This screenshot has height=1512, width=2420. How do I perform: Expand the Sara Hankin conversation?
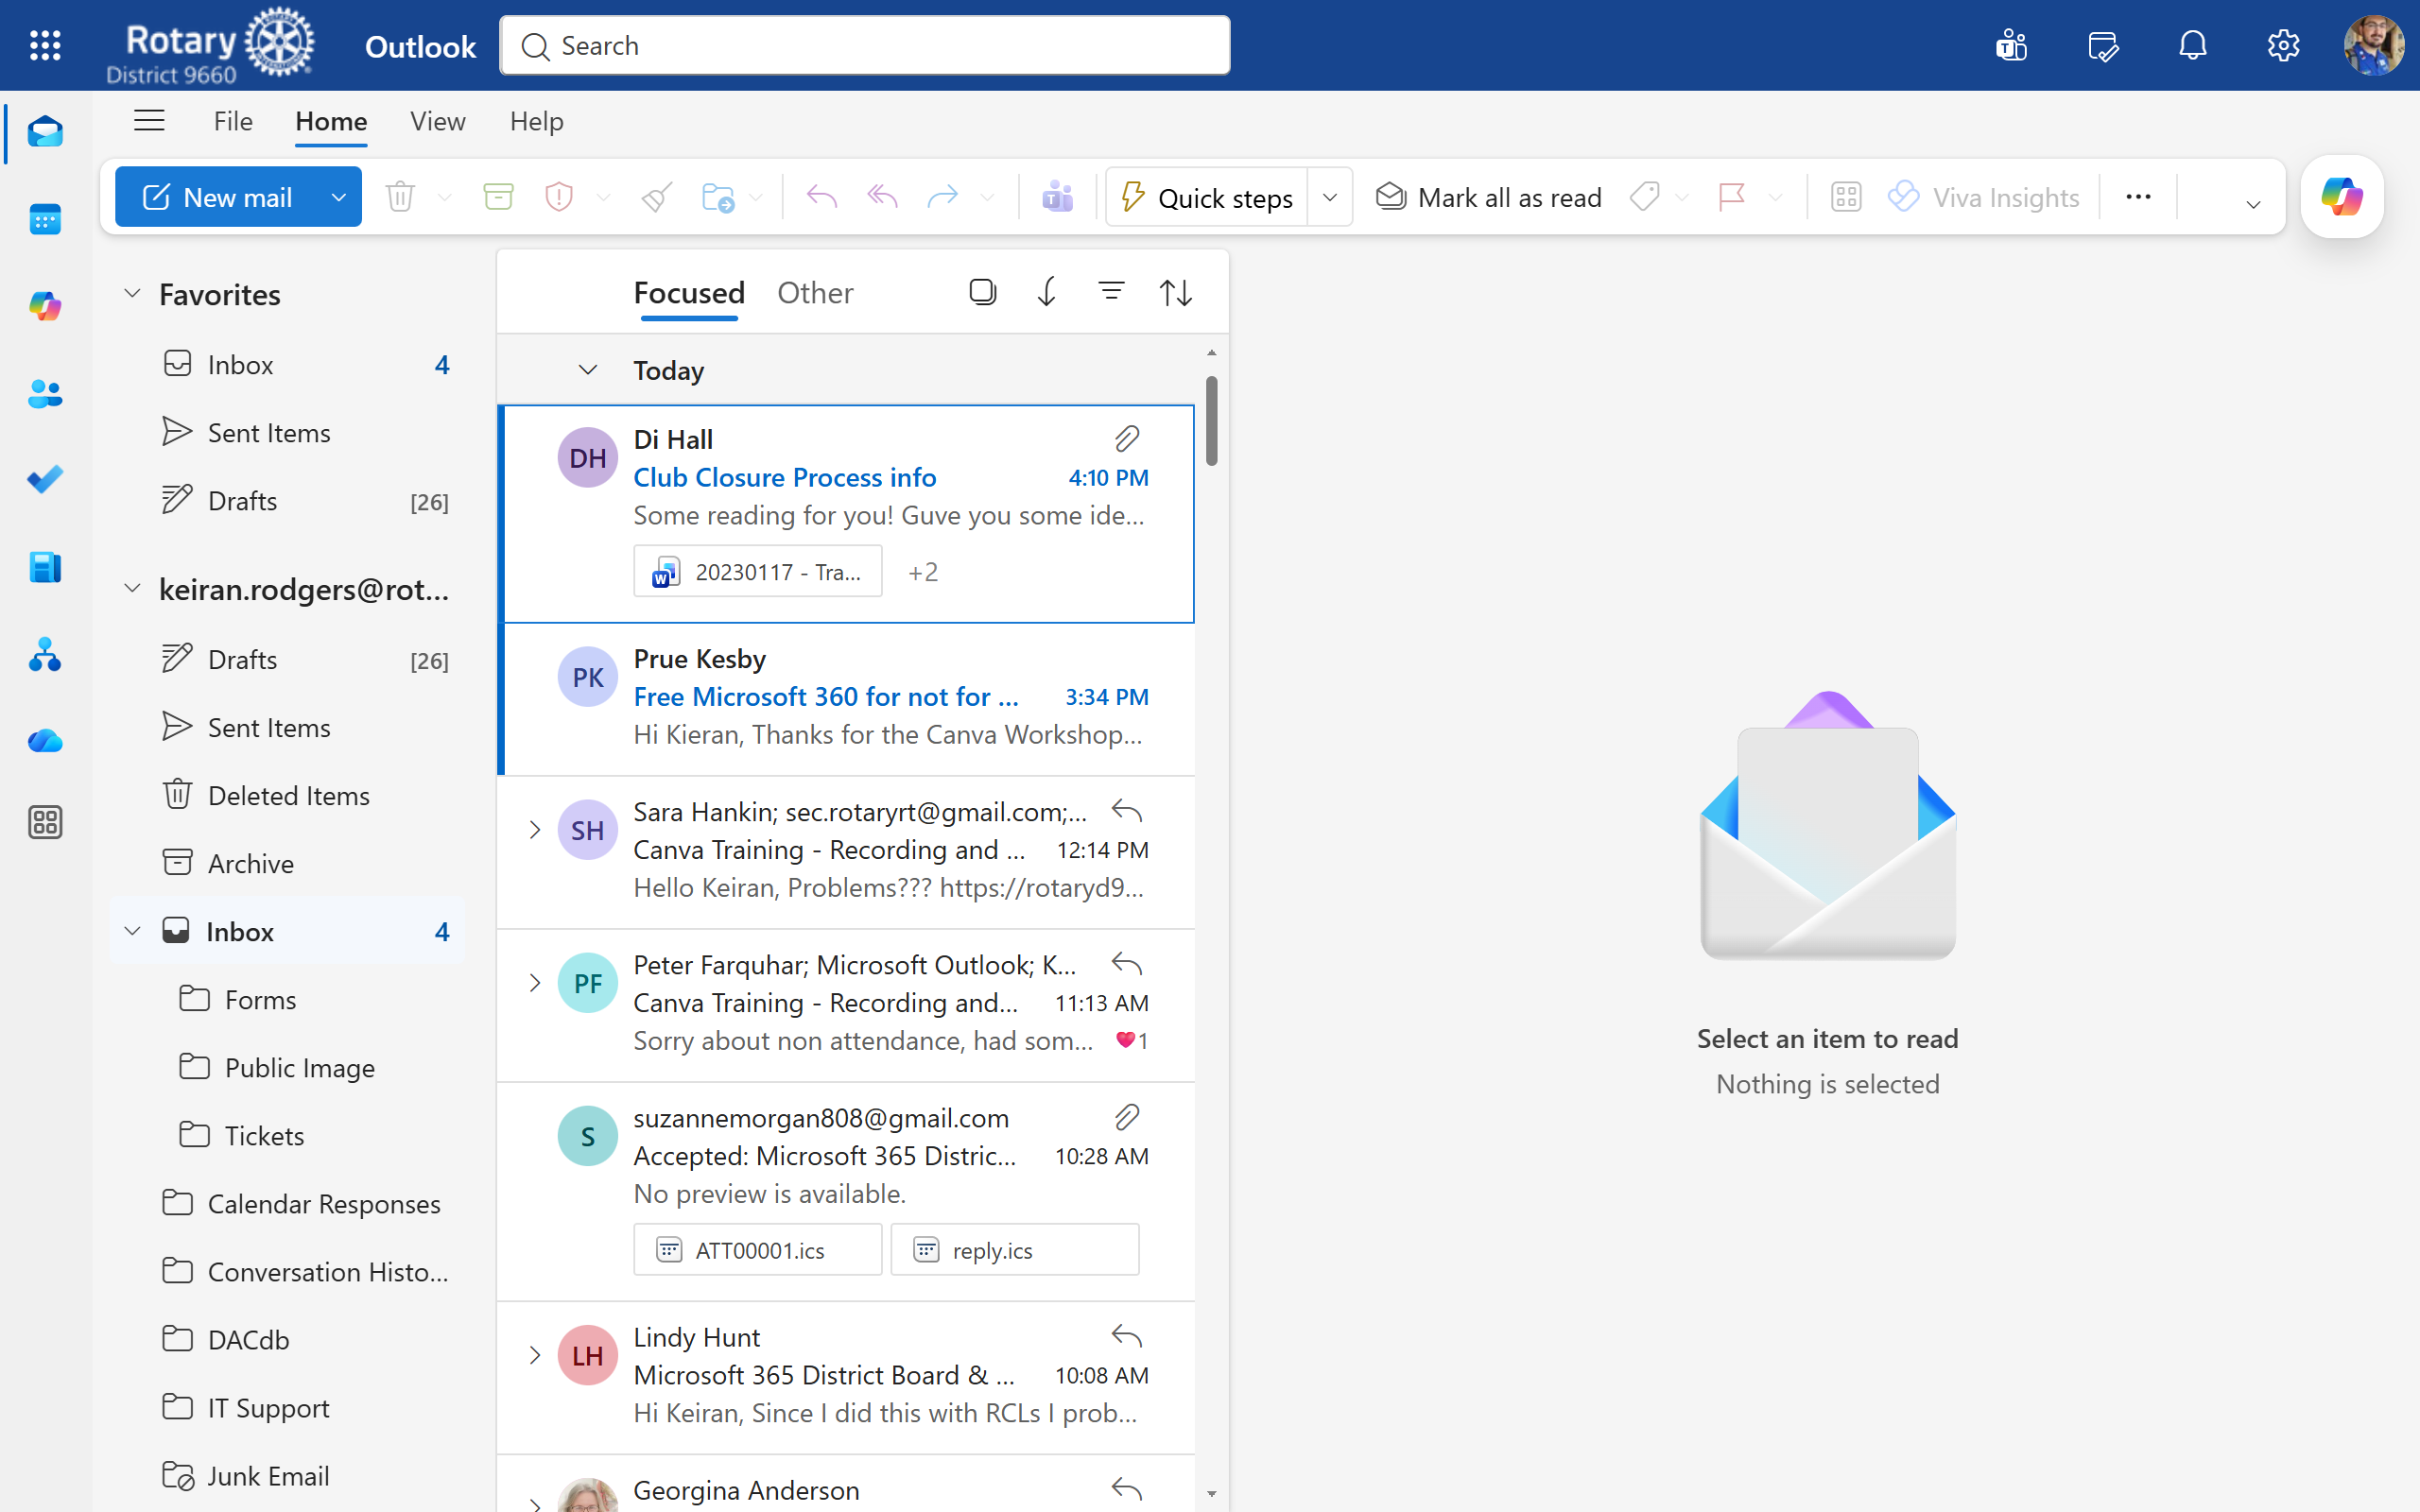tap(535, 830)
